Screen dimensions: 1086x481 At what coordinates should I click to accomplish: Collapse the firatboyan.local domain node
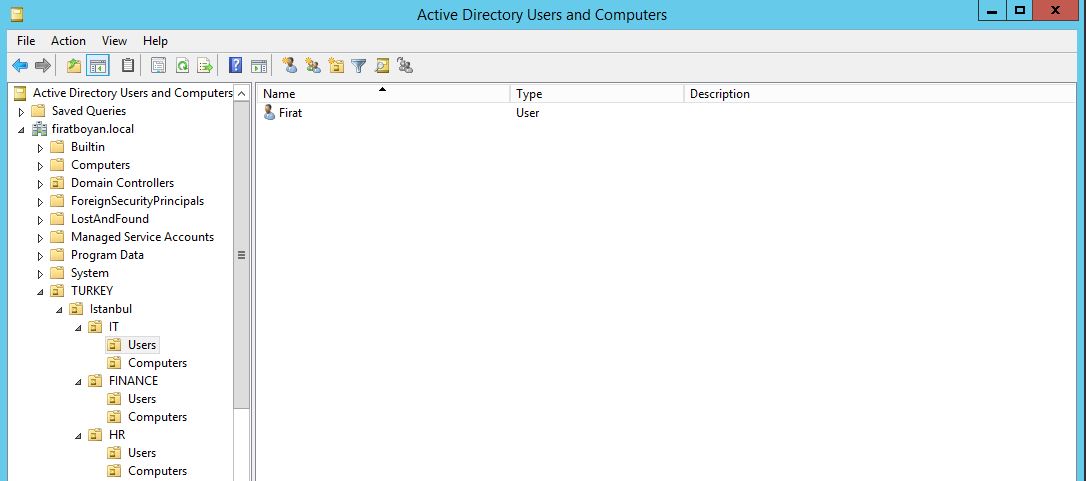click(x=21, y=130)
